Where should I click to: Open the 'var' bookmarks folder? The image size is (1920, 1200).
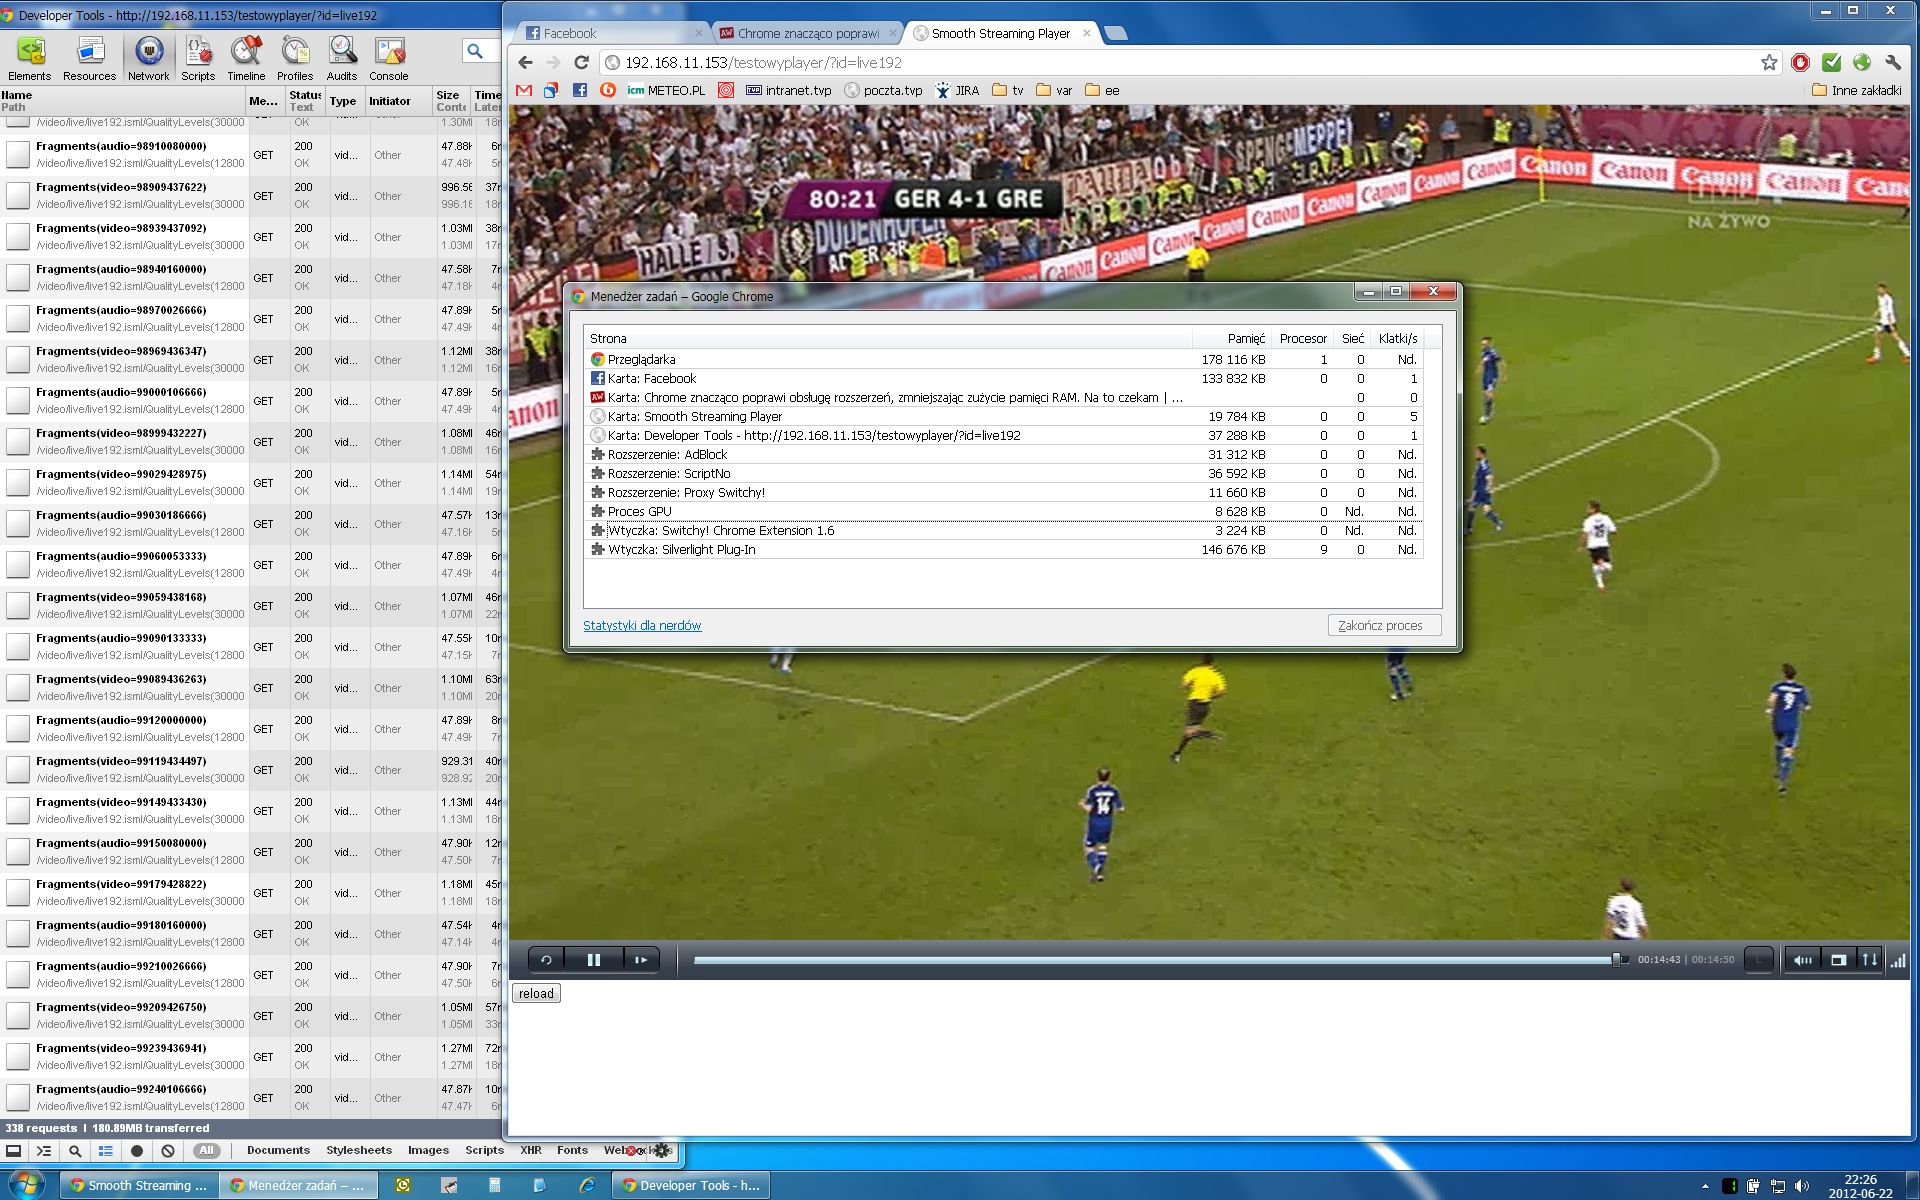1054,90
